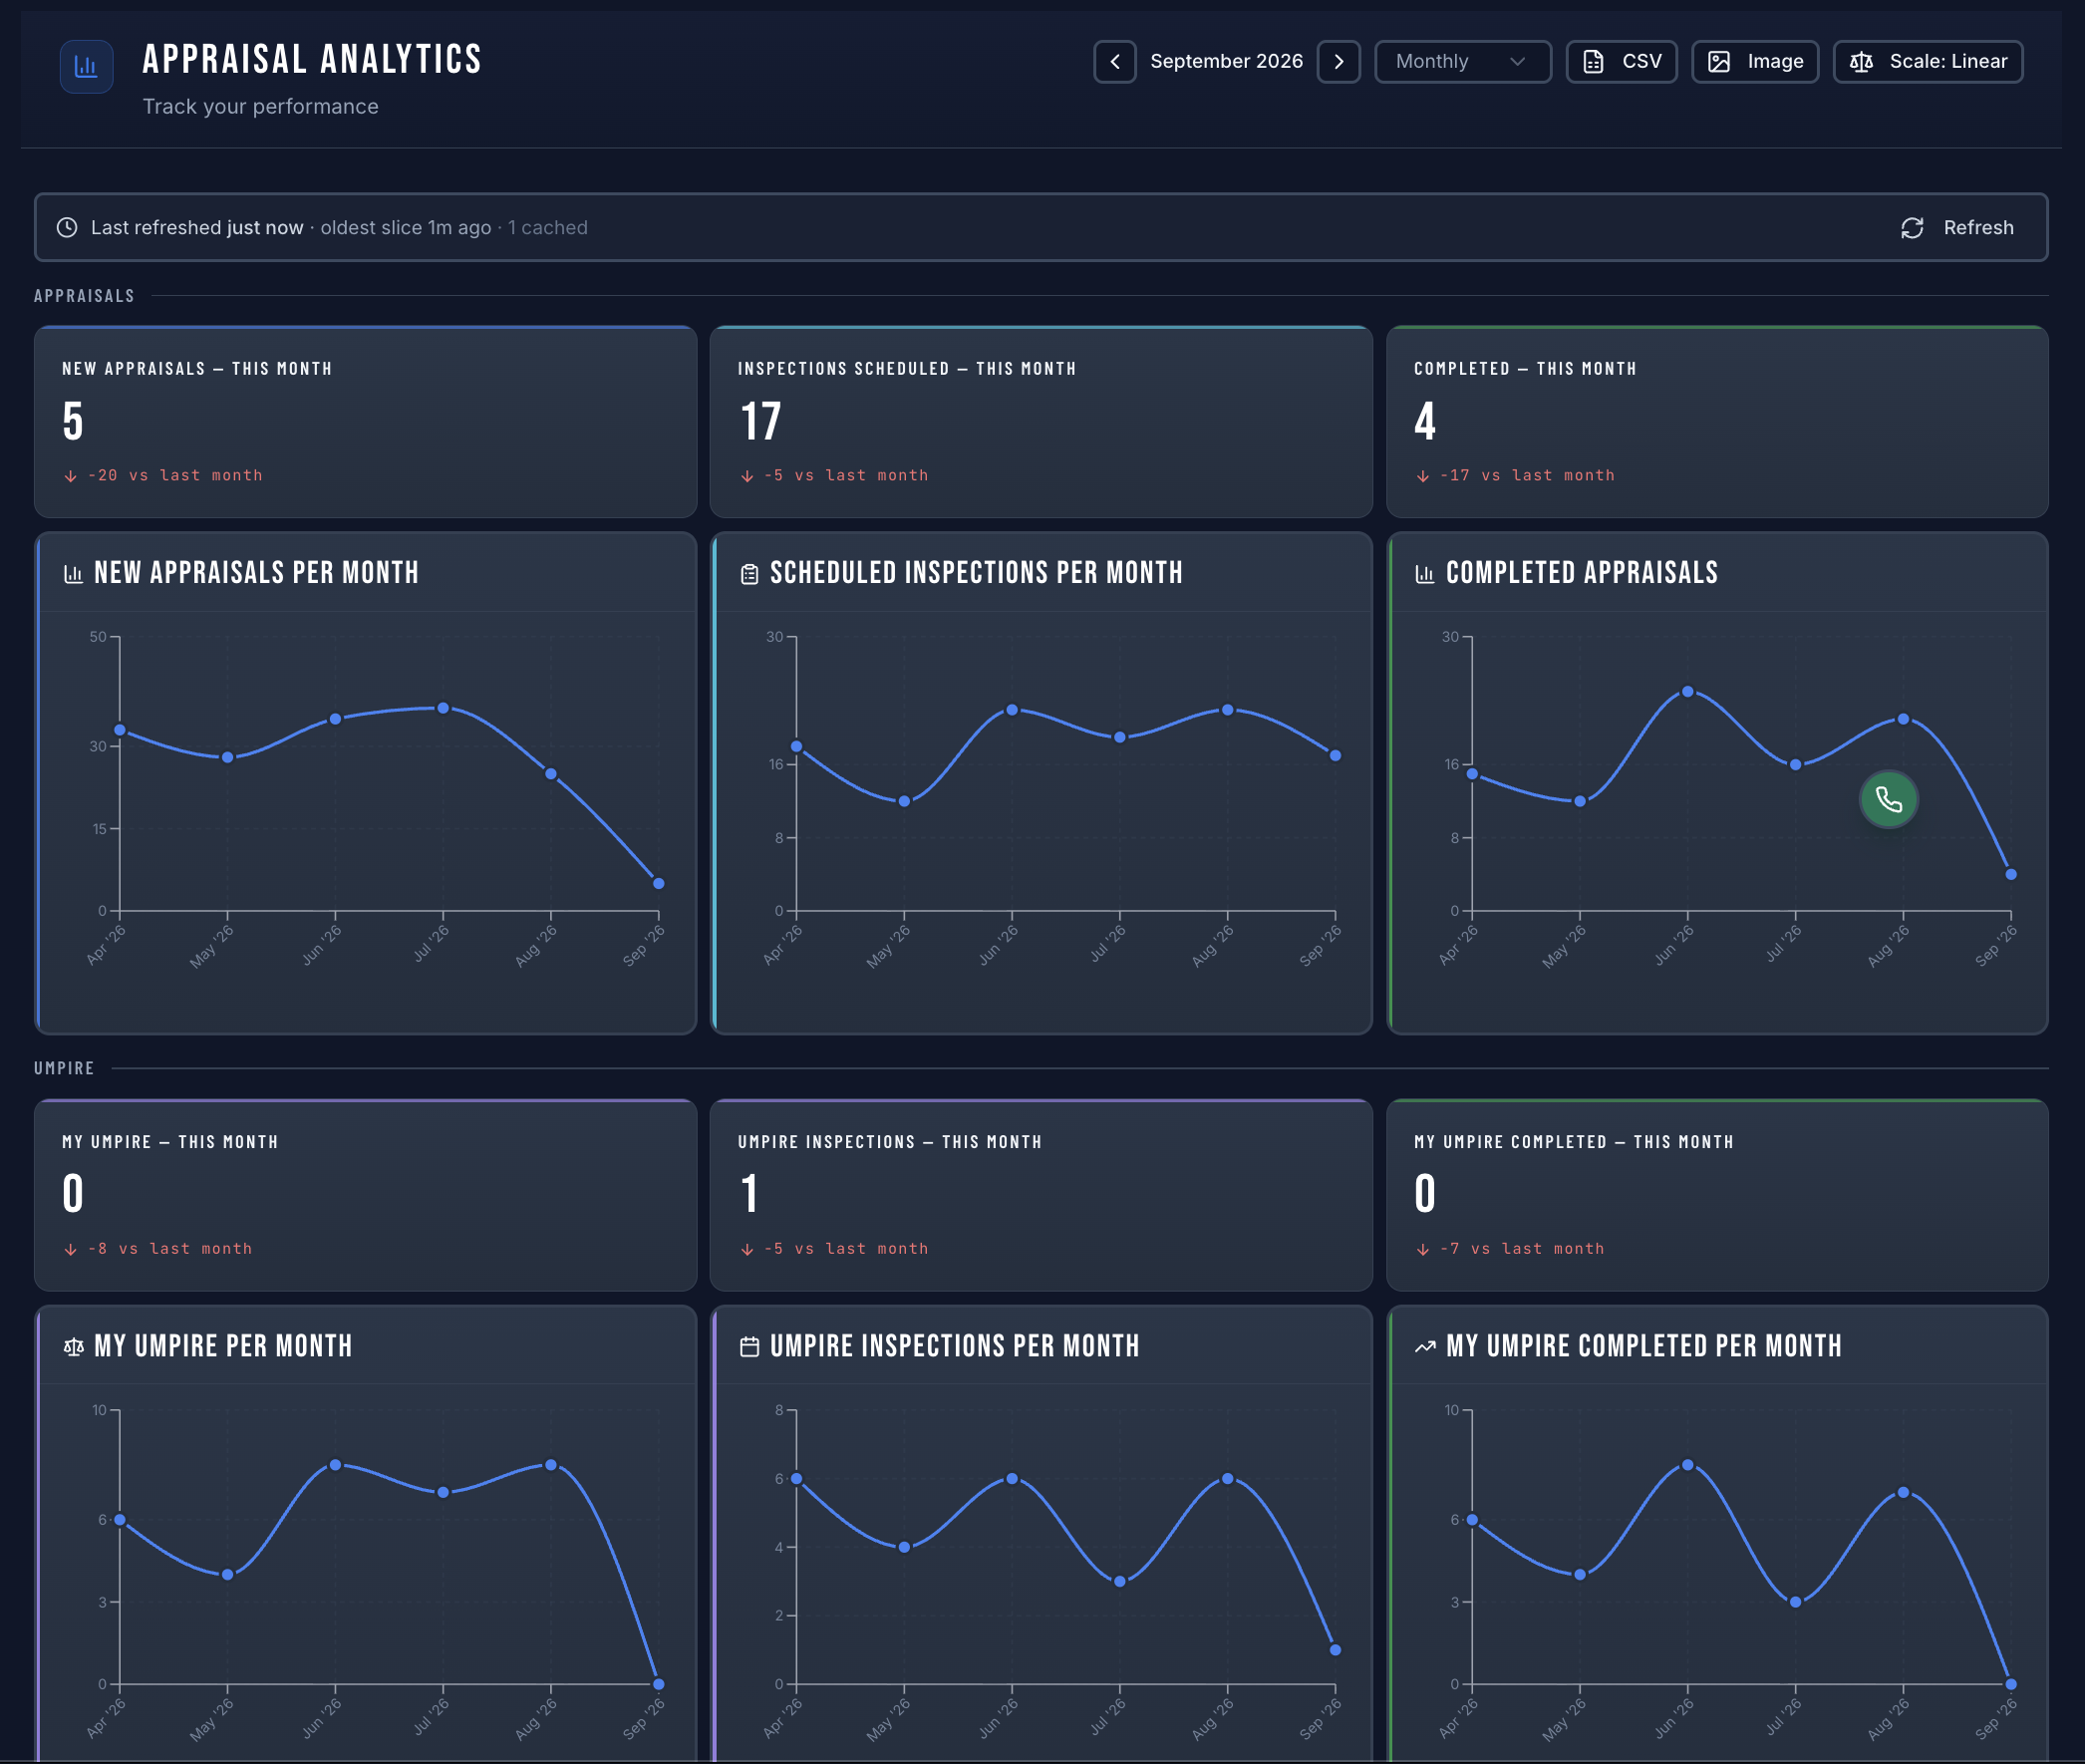Click the Umpire Inspections – This Month value 1
The height and width of the screenshot is (1764, 2085).
tap(749, 1194)
